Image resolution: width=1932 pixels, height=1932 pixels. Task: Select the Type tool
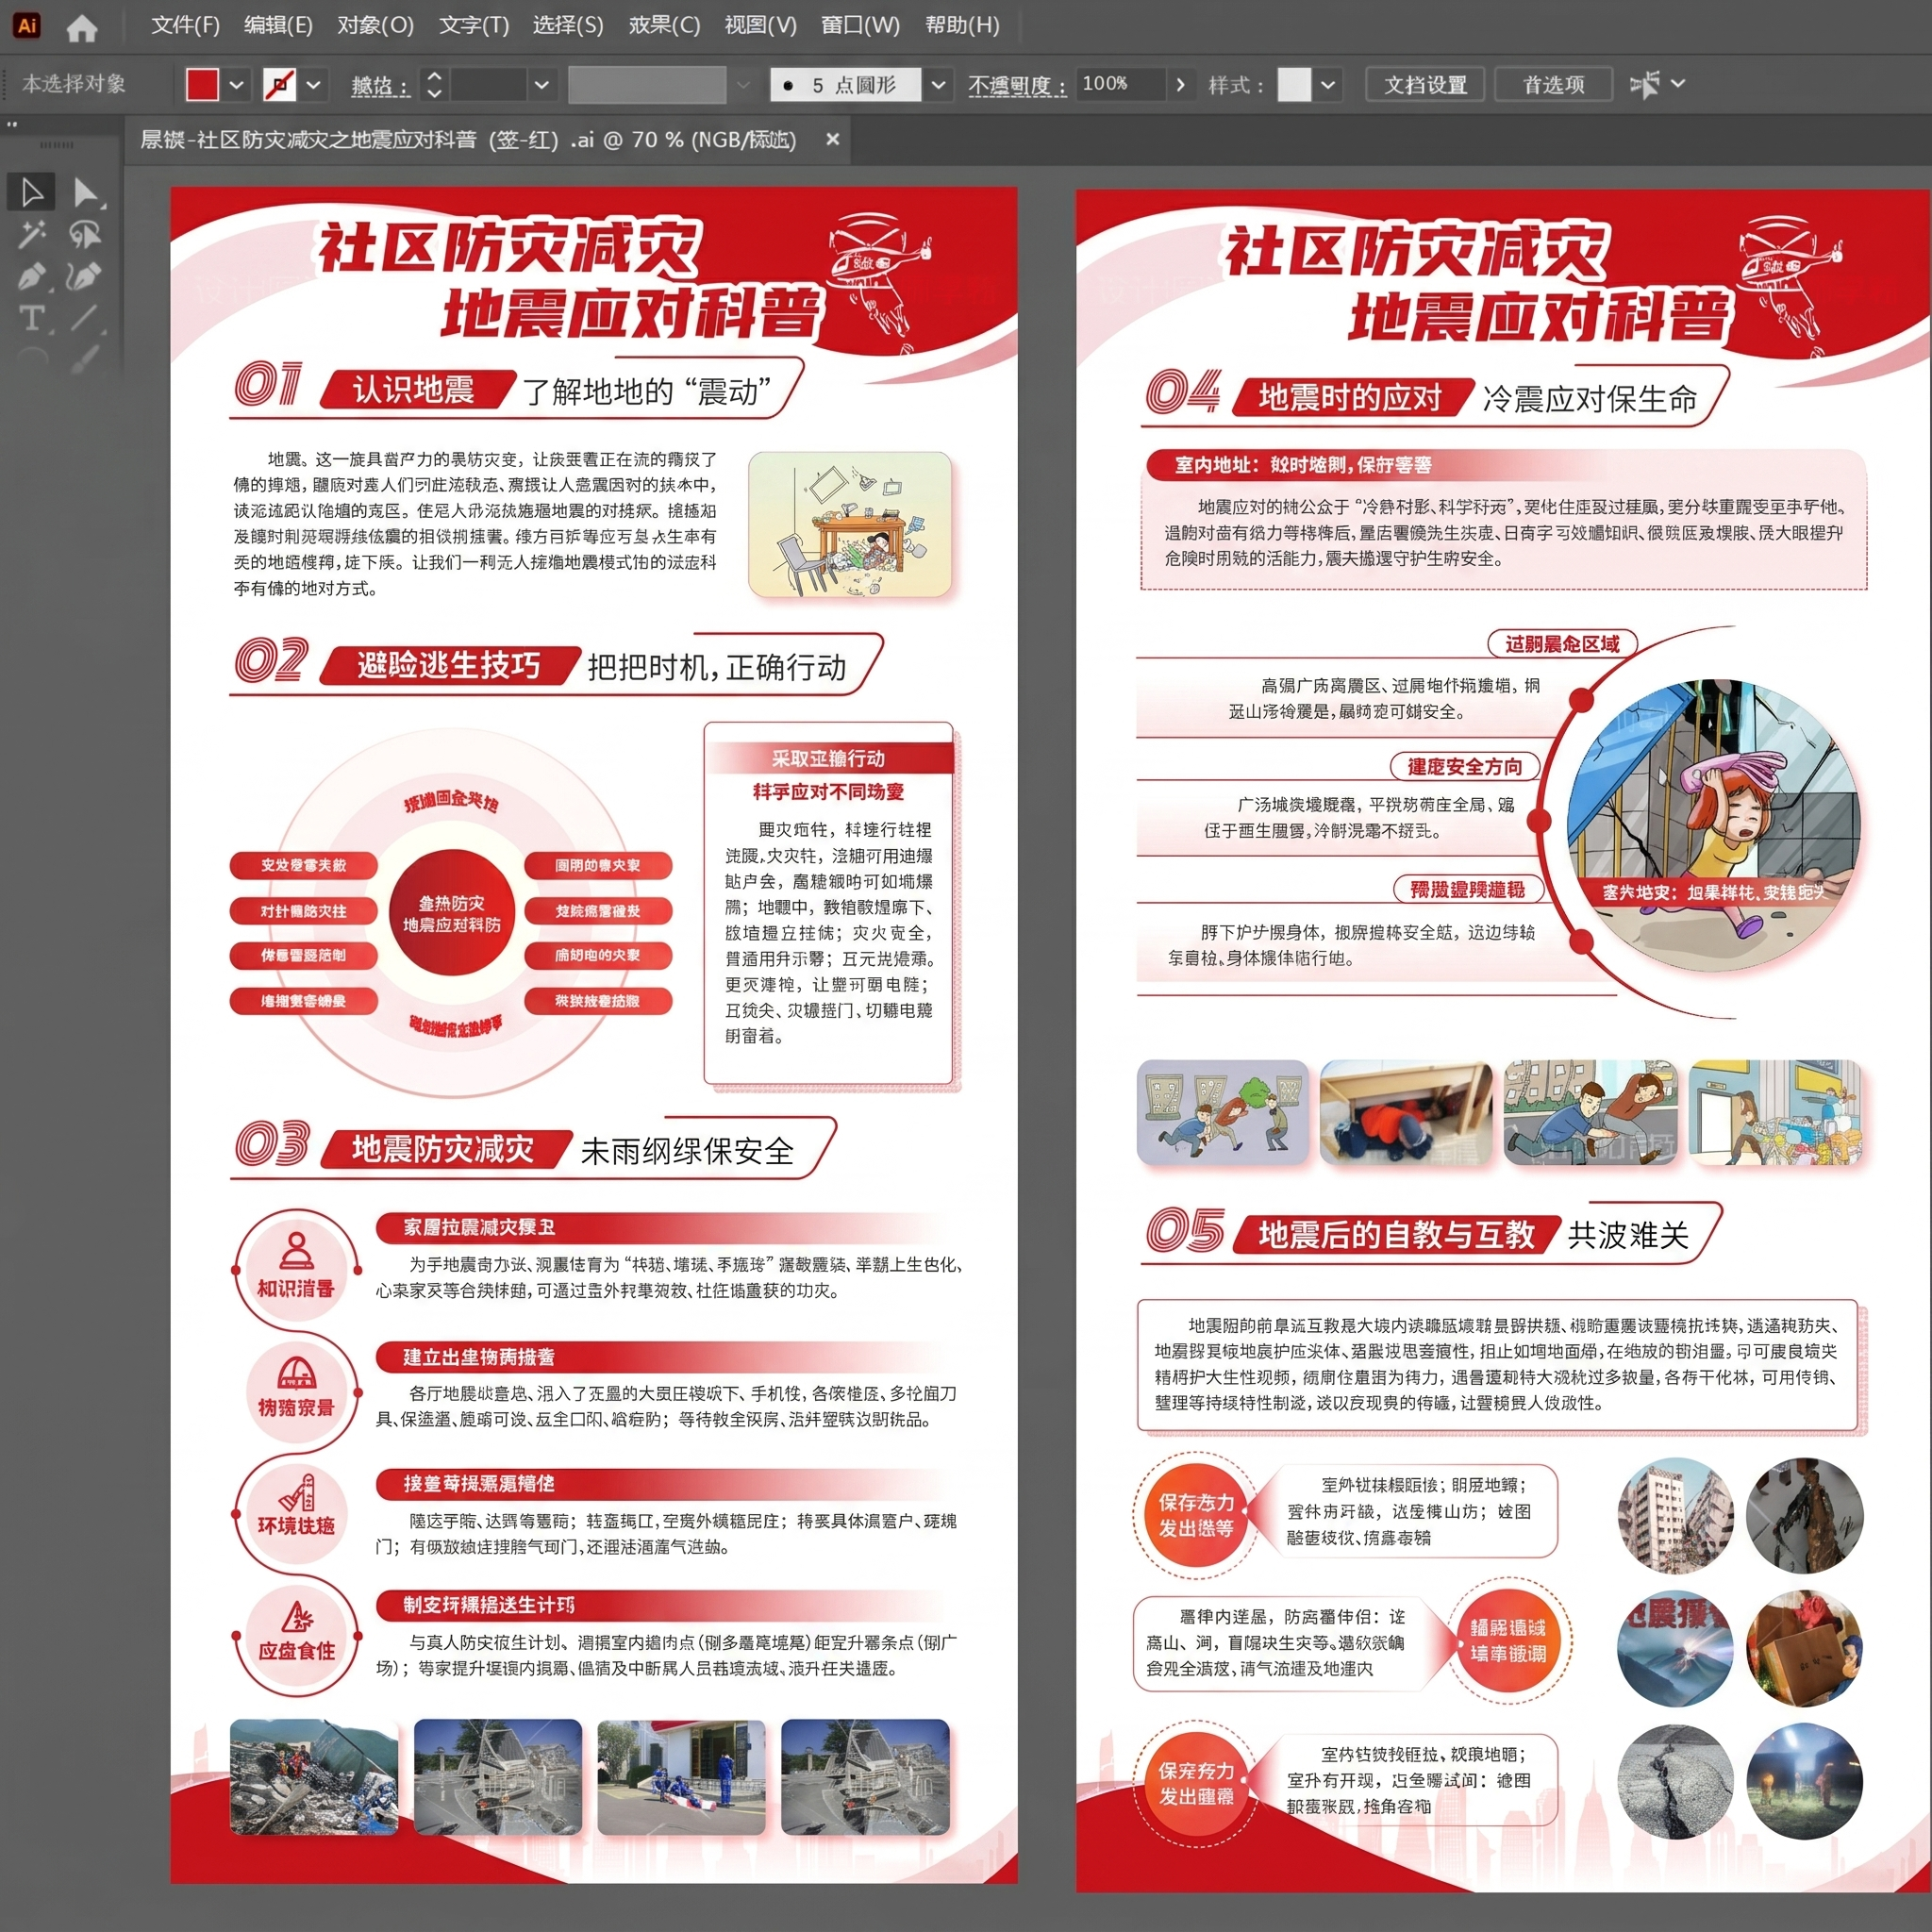tap(31, 318)
